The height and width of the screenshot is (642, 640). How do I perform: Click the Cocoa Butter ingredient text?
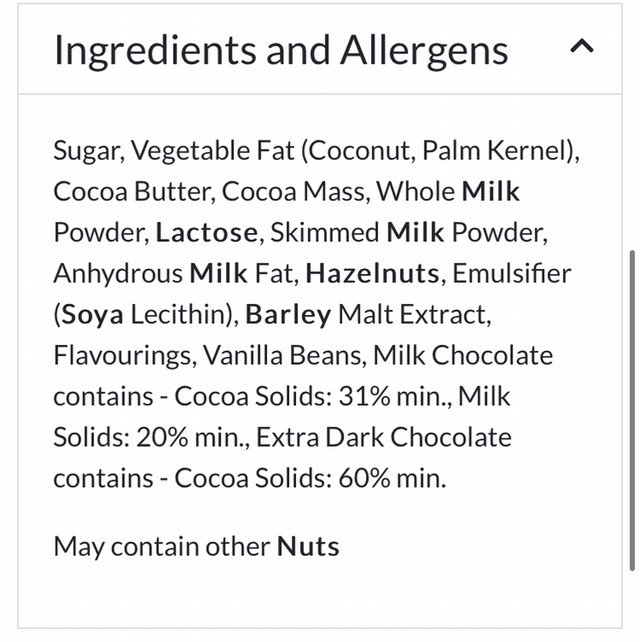[132, 191]
